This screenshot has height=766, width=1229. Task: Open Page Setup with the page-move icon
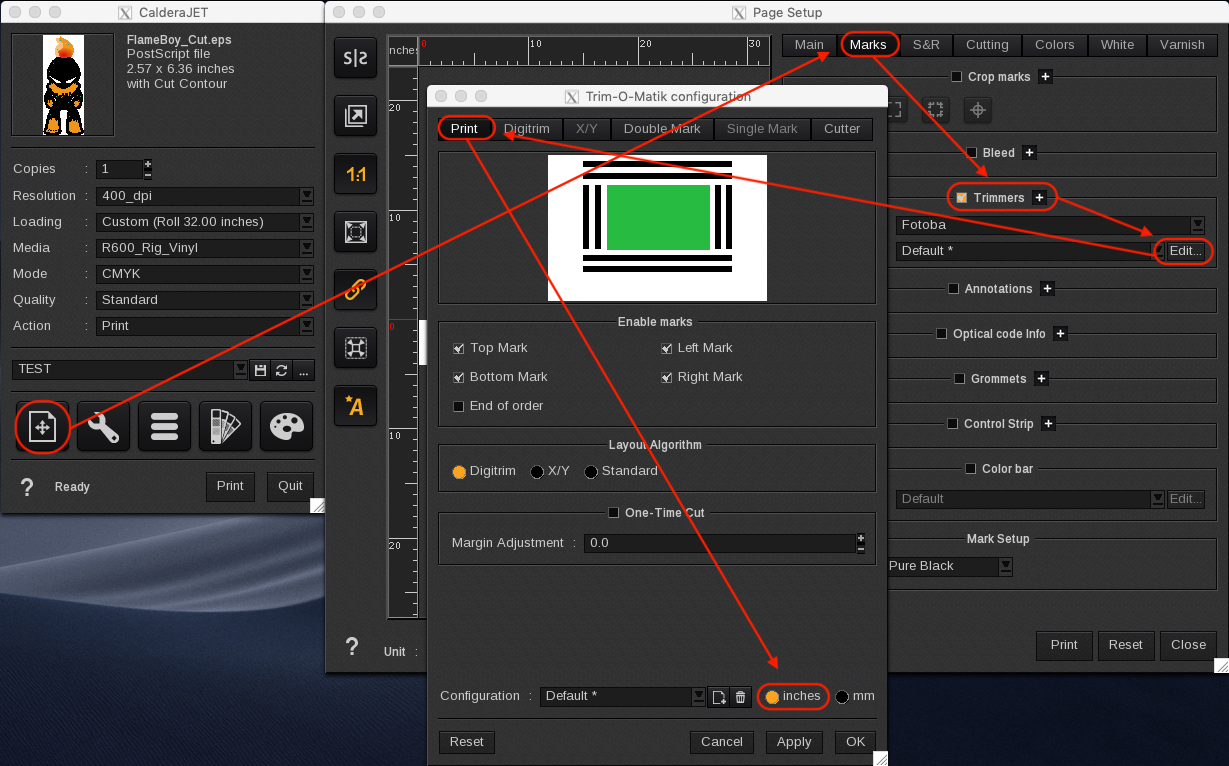tap(42, 426)
